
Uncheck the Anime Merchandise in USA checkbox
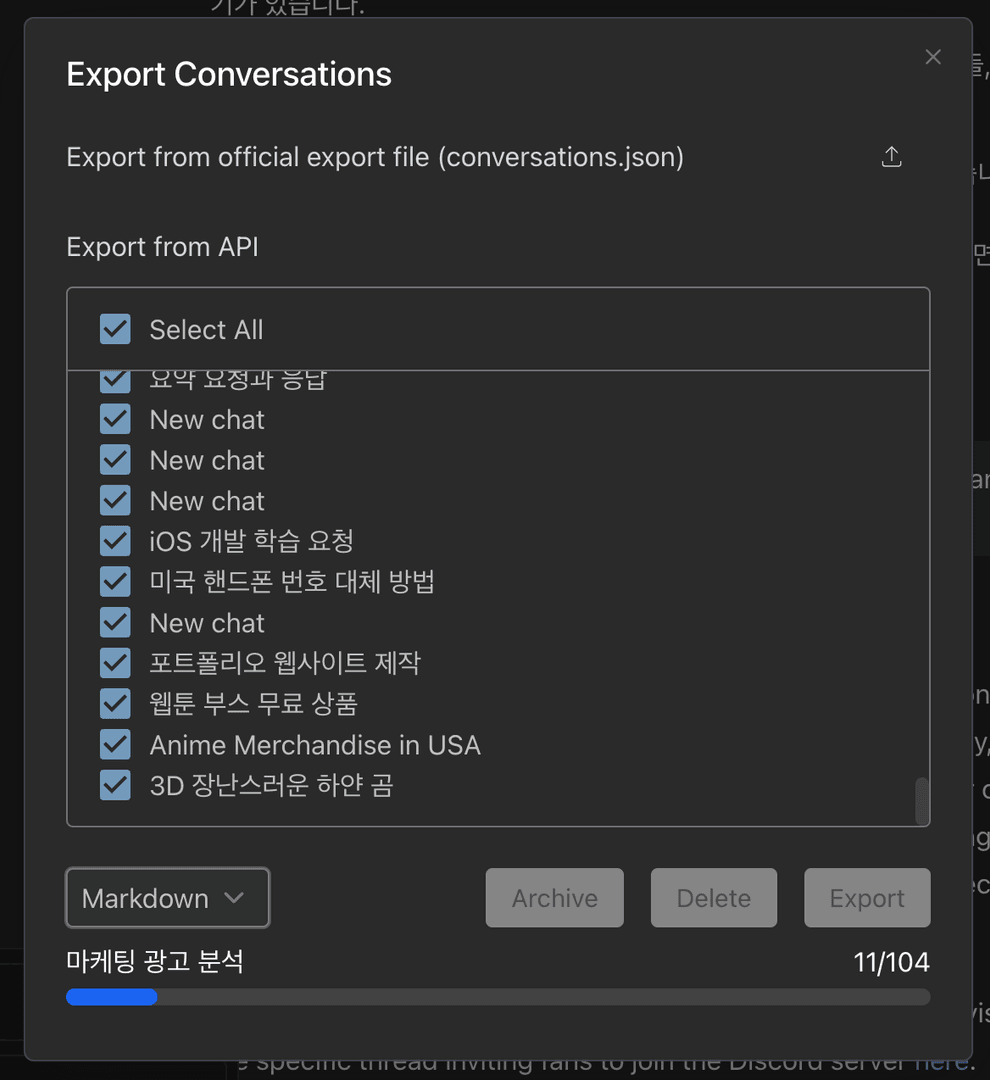pos(115,745)
